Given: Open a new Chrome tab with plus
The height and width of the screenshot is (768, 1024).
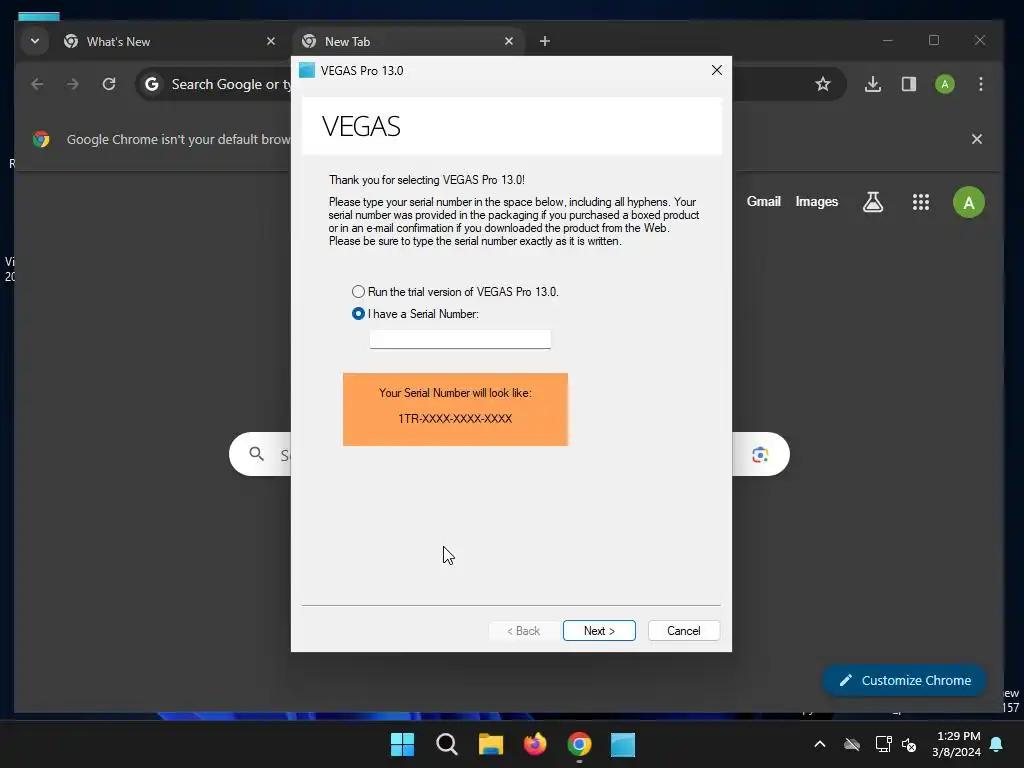Looking at the screenshot, I should 545,41.
